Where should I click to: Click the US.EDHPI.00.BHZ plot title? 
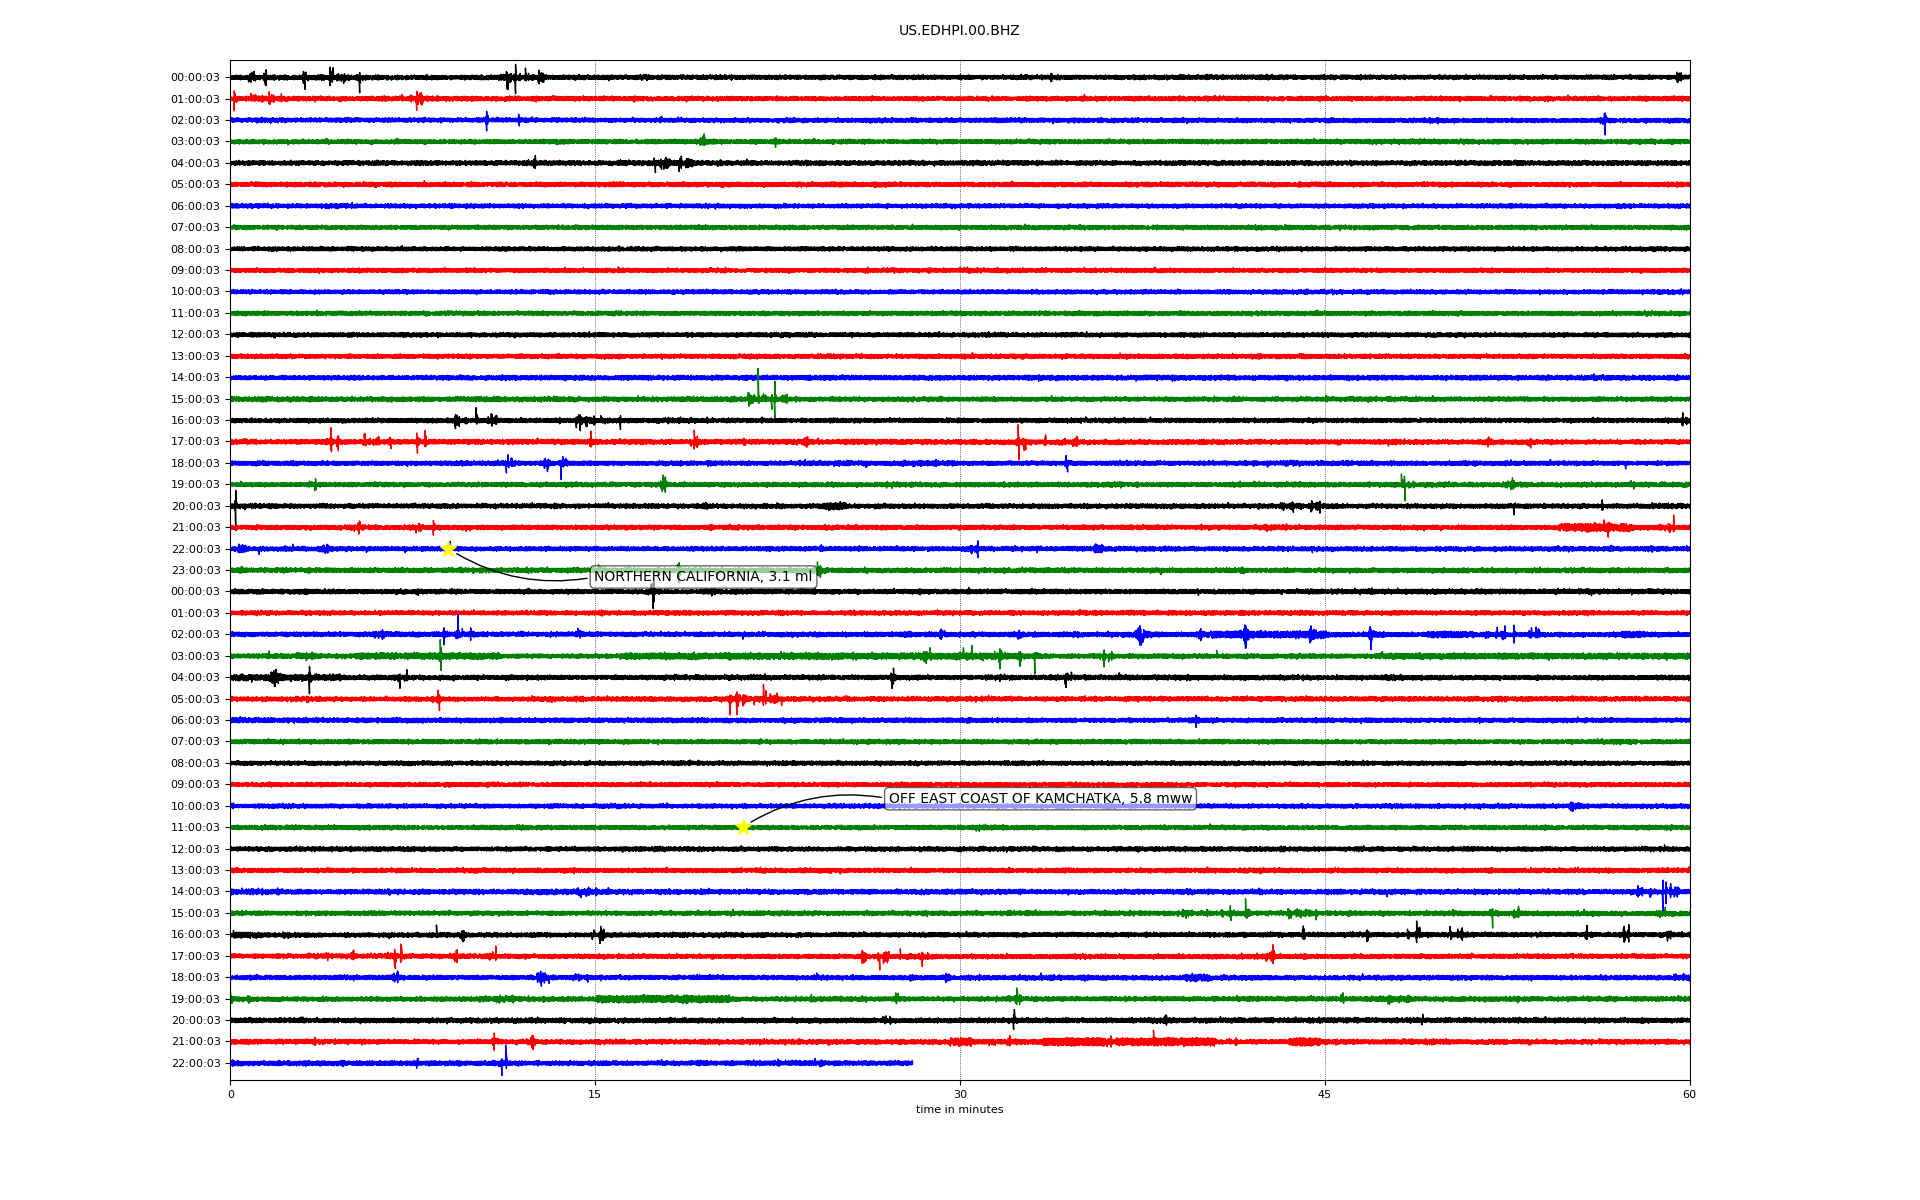click(x=959, y=31)
